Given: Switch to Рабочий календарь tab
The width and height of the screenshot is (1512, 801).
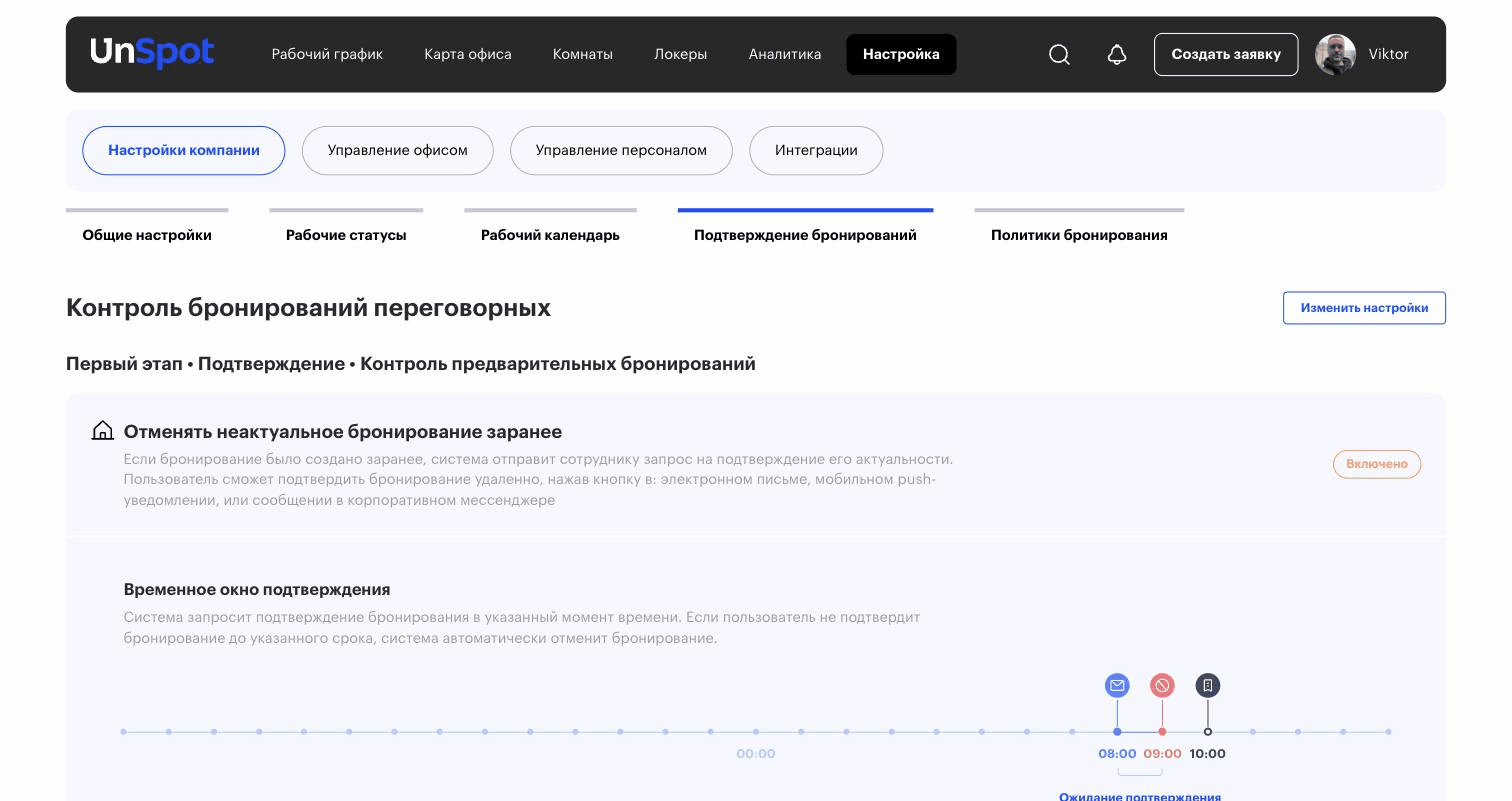Looking at the screenshot, I should pyautogui.click(x=550, y=227).
